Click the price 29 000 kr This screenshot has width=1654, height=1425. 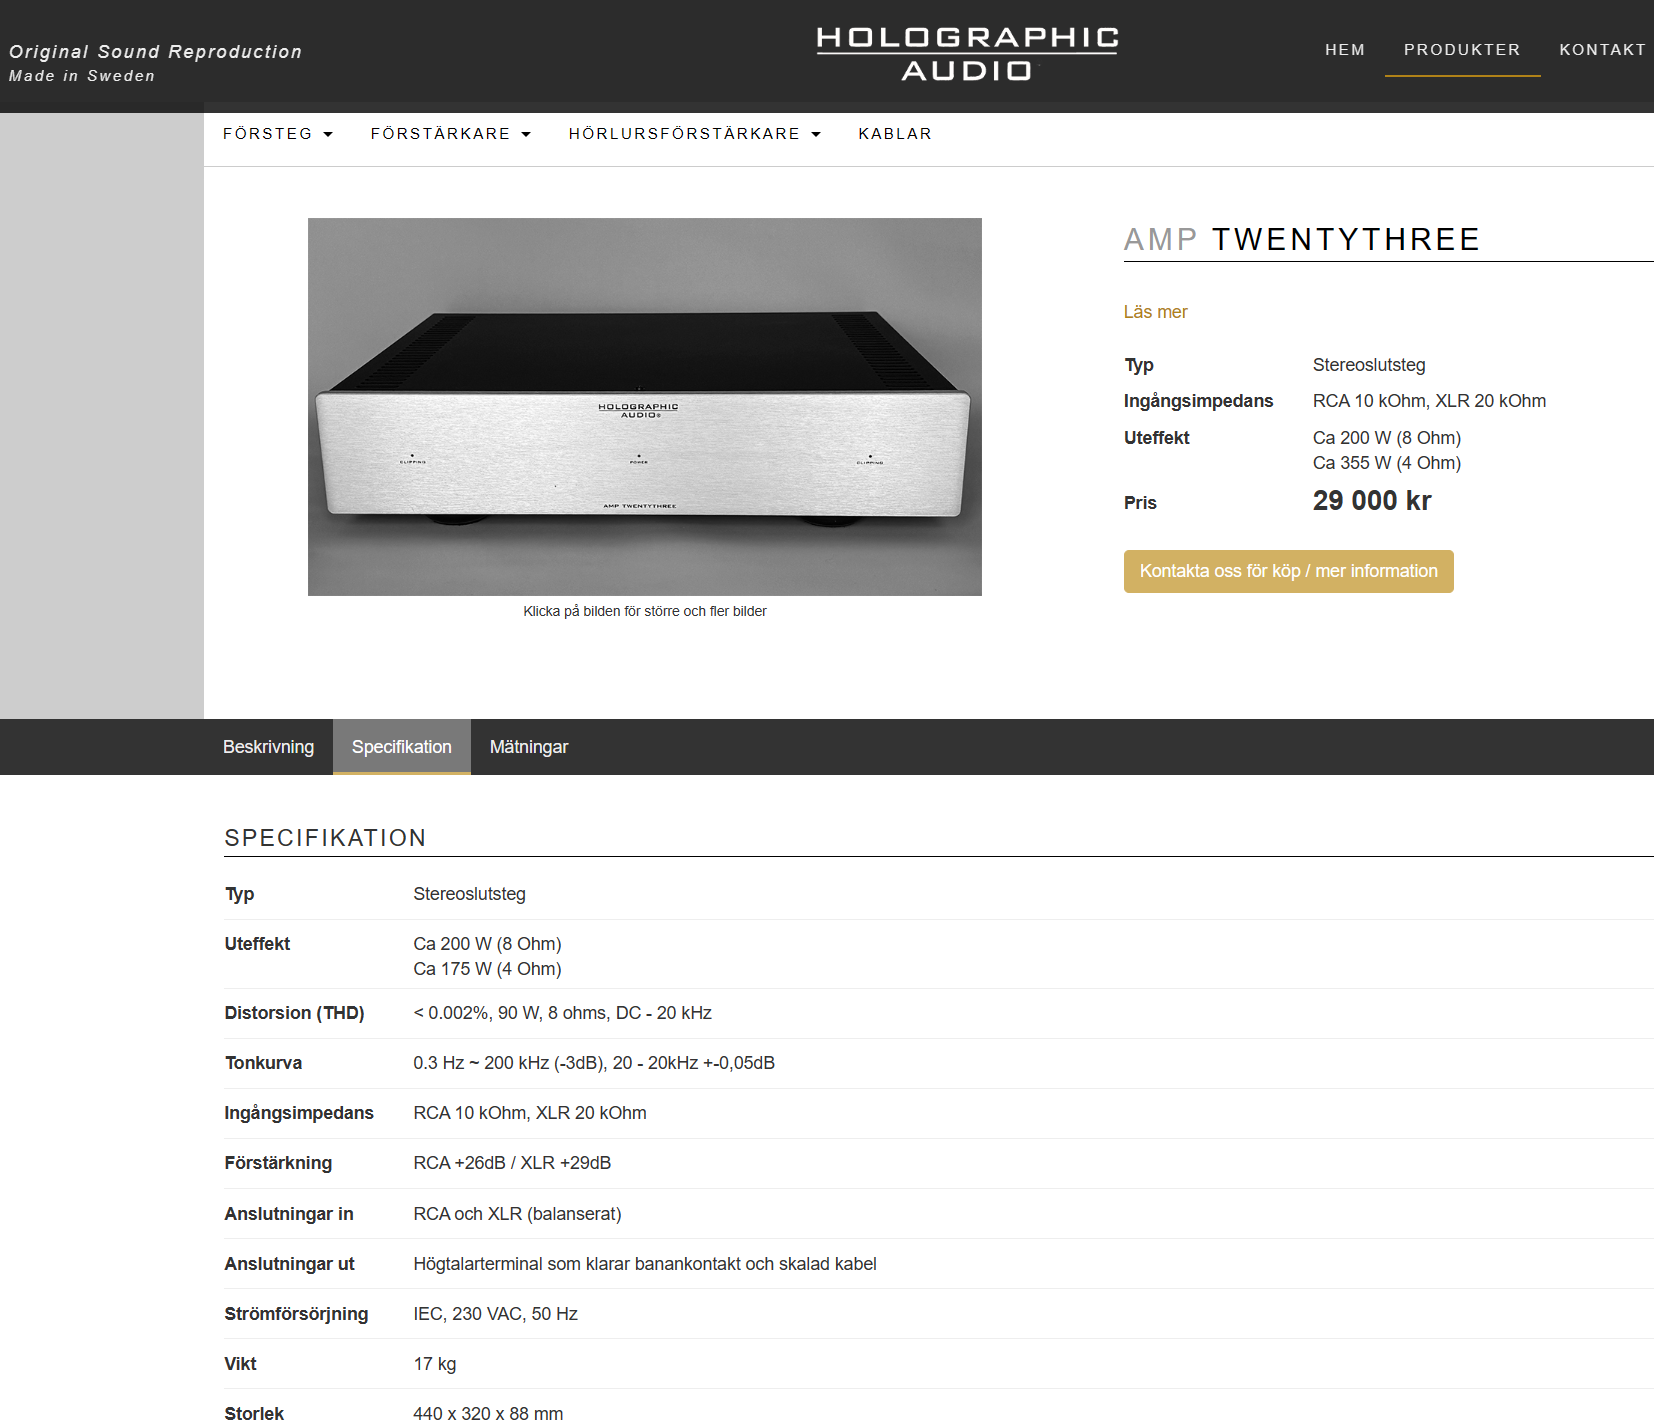[1372, 501]
